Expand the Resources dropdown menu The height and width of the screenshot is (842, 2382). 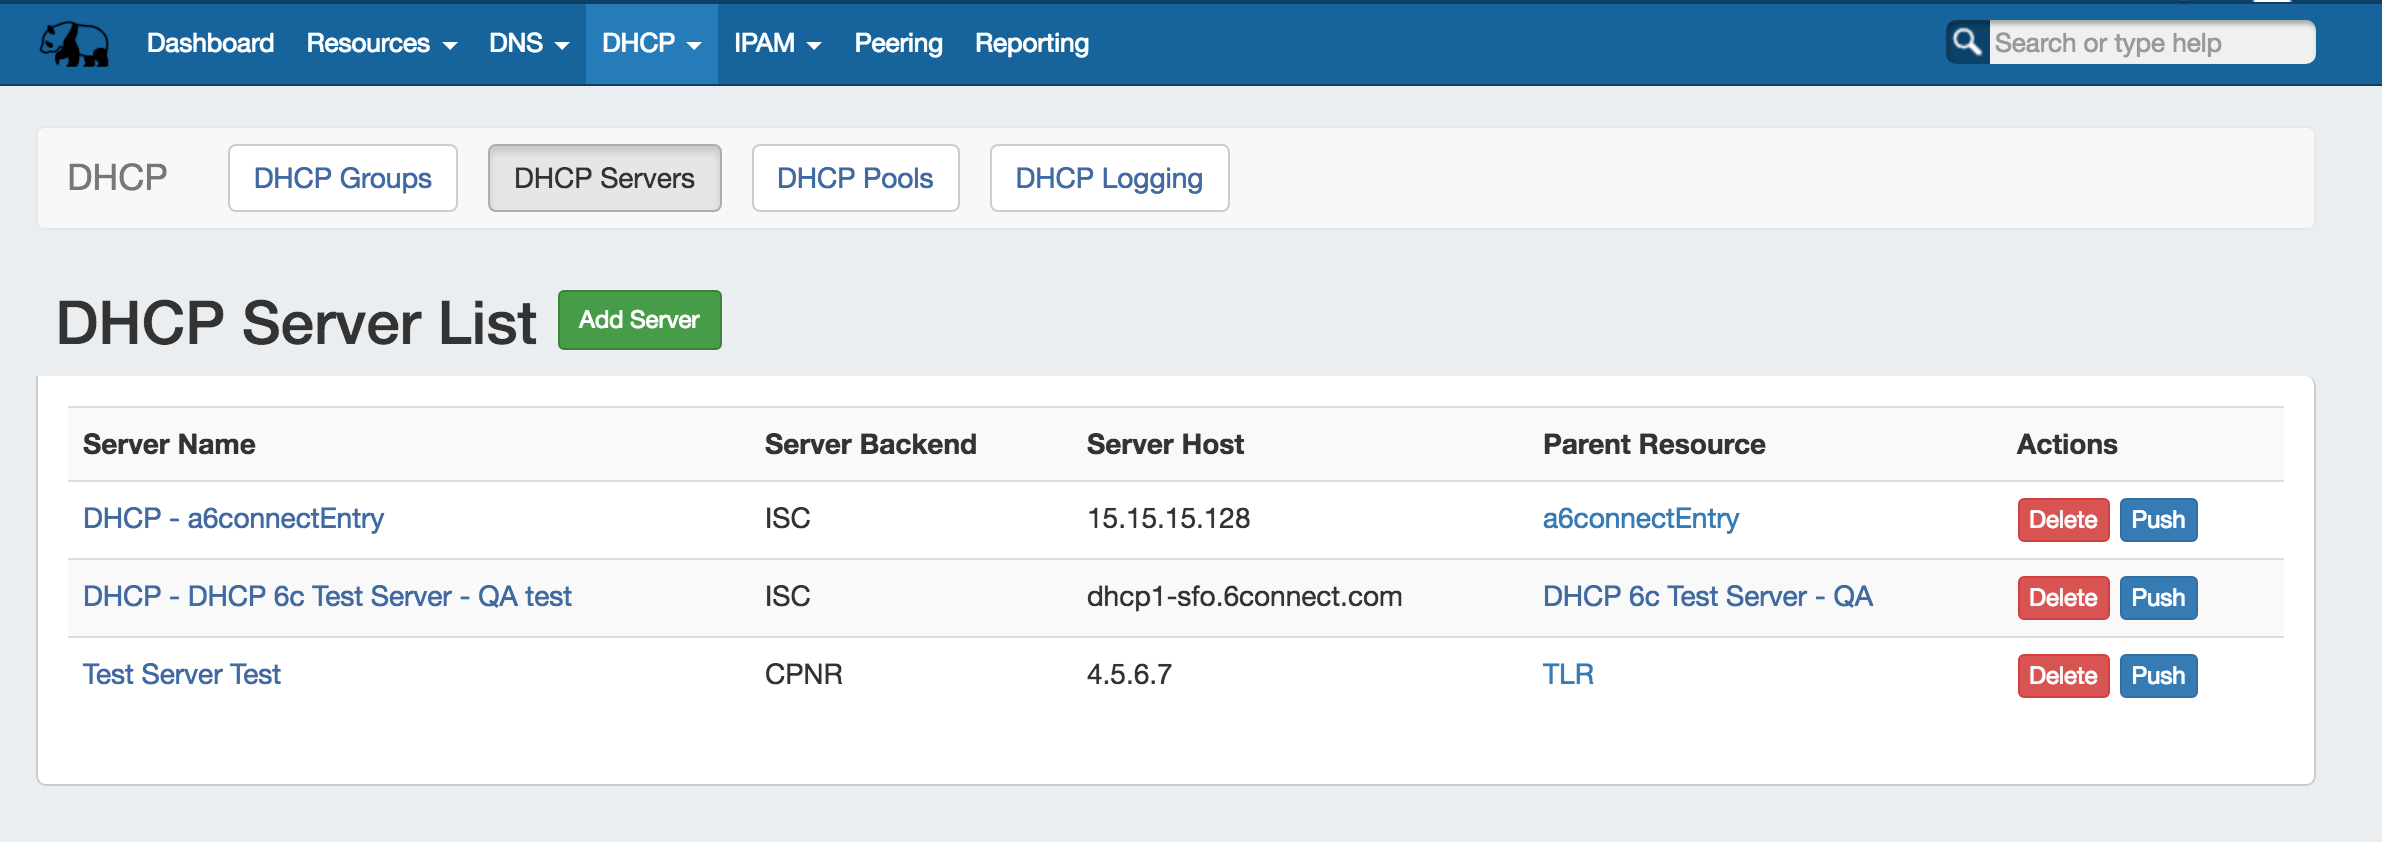point(381,44)
